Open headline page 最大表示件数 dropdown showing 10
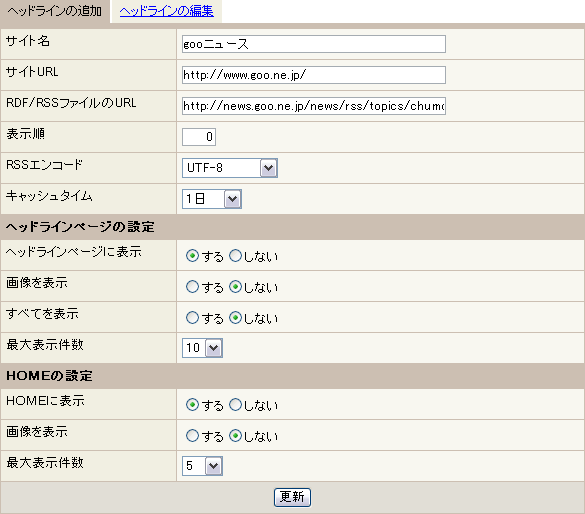Screen dimensions: 585x514 tap(202, 348)
